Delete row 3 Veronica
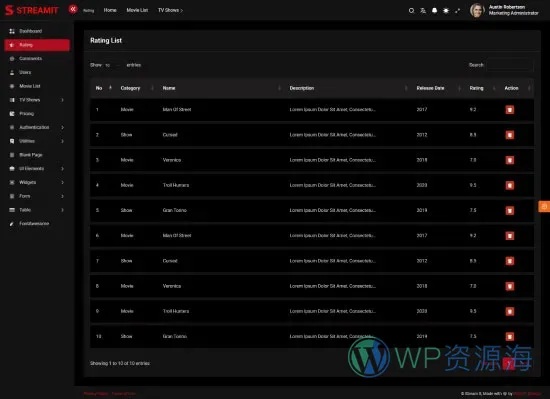550x399 pixels. coord(510,160)
